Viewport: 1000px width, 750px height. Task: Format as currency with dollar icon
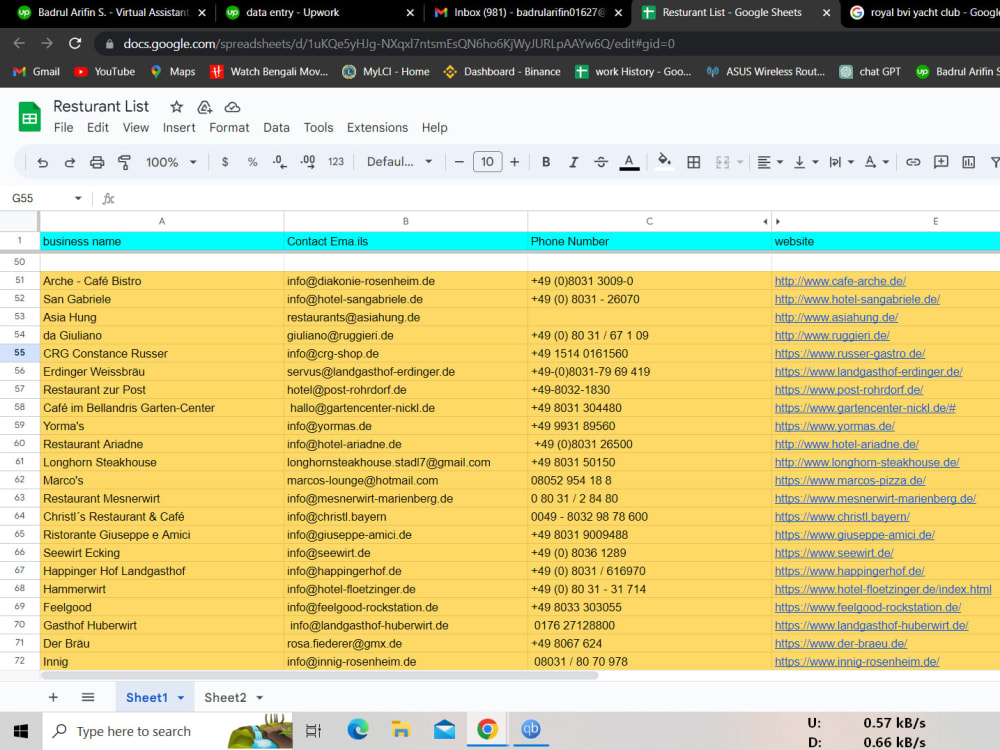(225, 162)
